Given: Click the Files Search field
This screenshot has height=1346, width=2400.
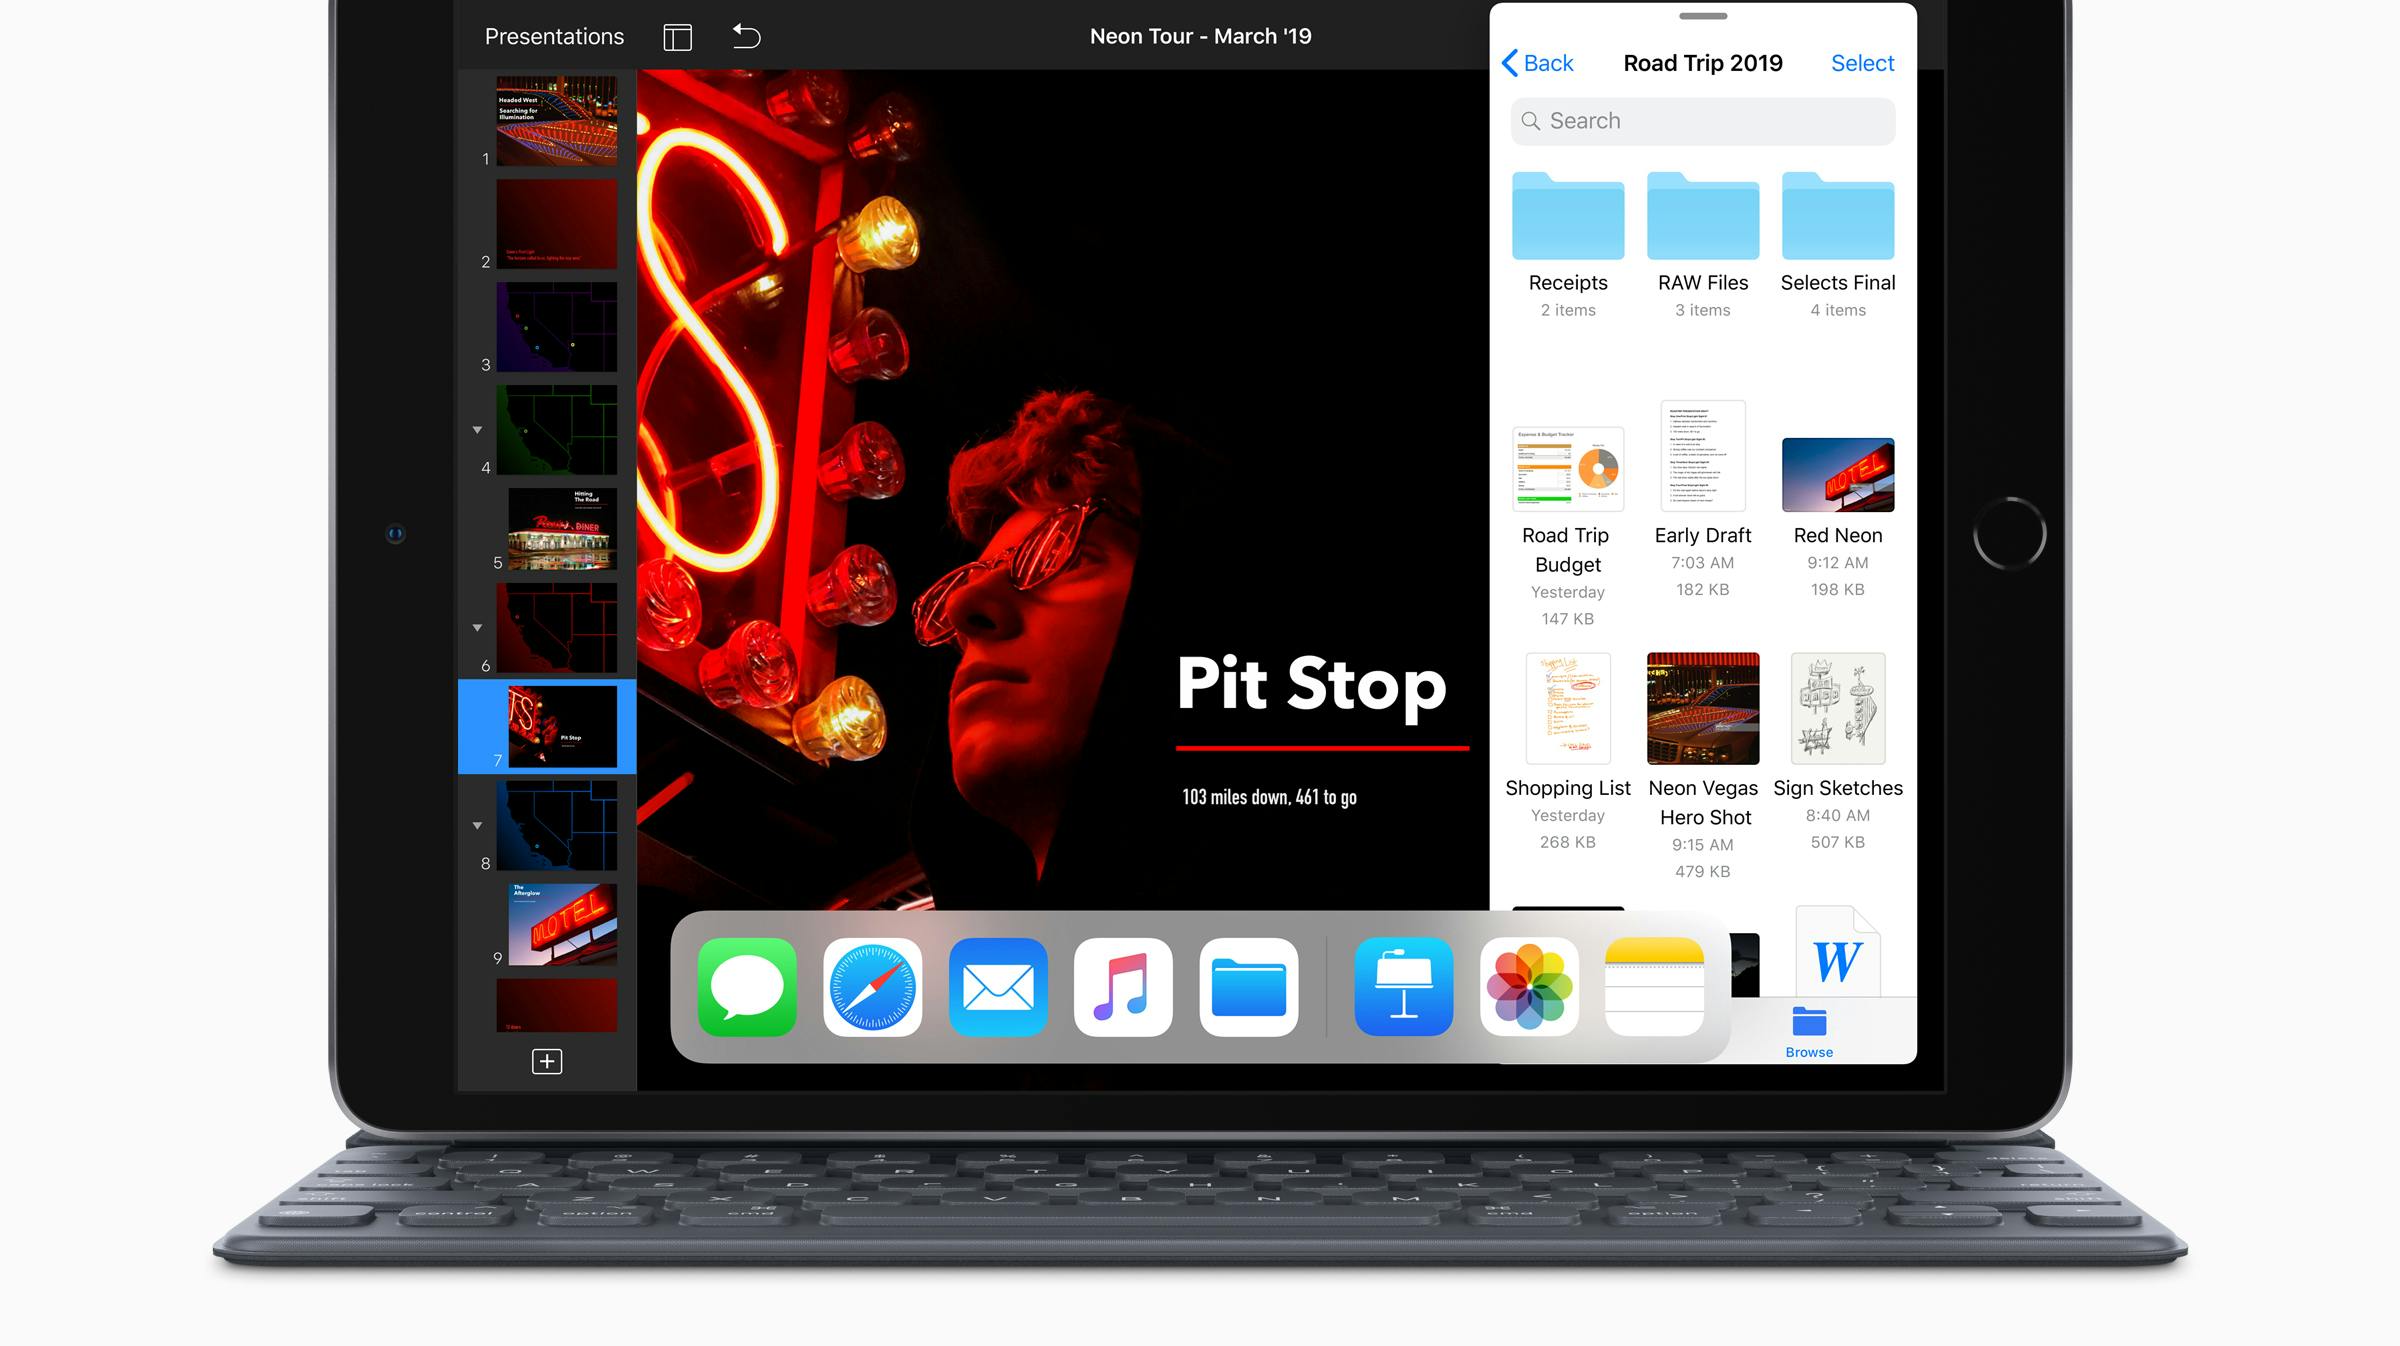Looking at the screenshot, I should [1703, 121].
